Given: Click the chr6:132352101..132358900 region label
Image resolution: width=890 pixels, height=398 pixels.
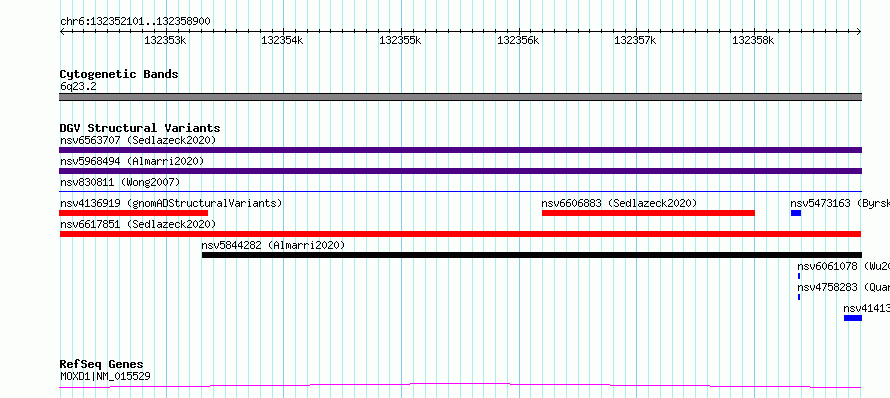Looking at the screenshot, I should pyautogui.click(x=135, y=22).
